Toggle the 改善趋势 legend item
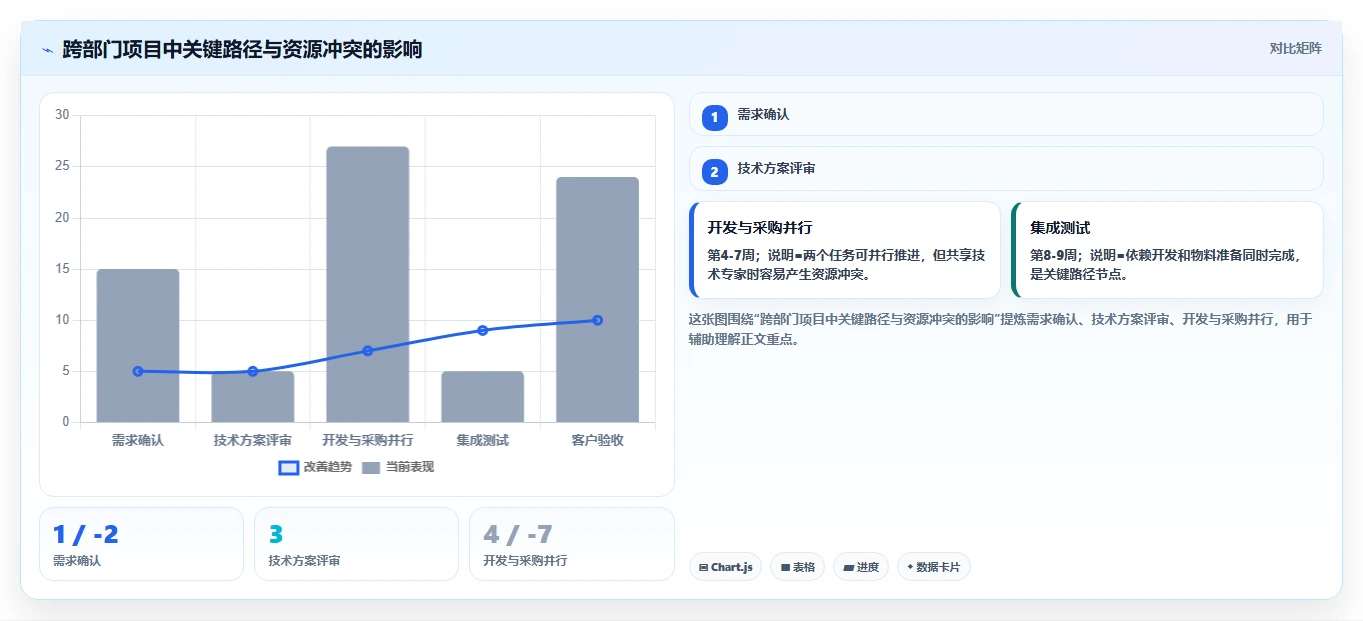Viewport: 1363px width, 621px height. coord(315,467)
